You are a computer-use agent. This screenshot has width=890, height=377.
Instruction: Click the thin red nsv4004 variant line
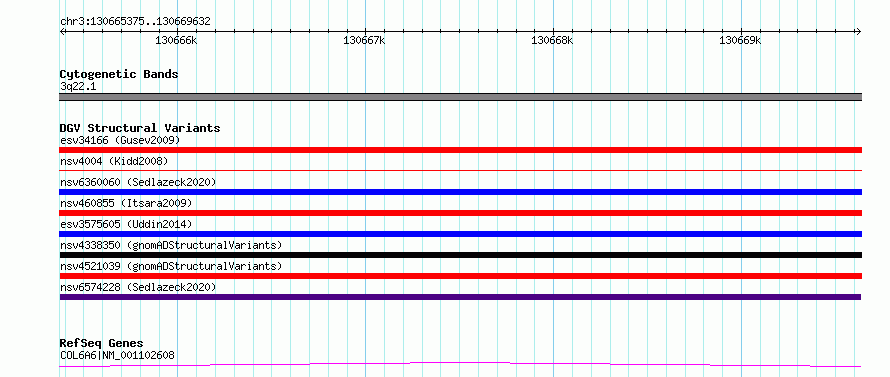(x=460, y=170)
